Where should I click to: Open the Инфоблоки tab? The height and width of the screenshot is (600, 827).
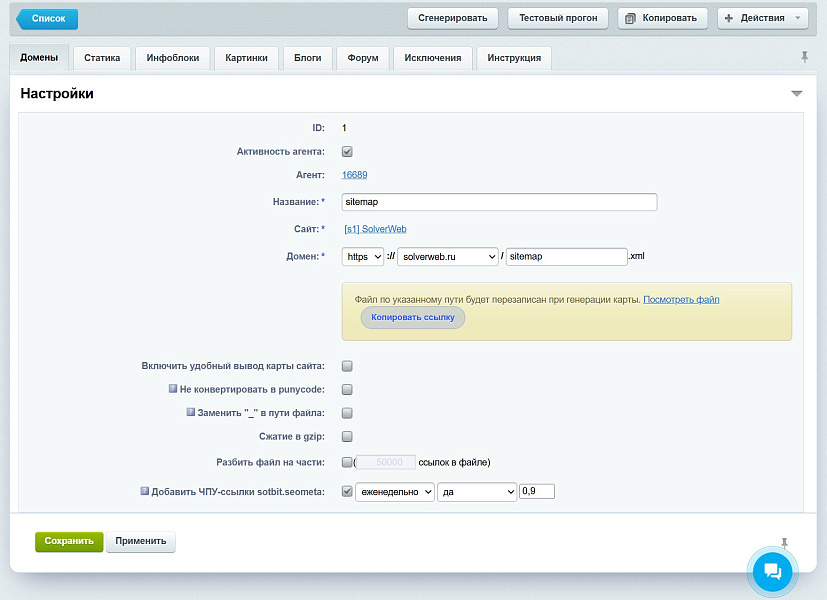click(172, 58)
